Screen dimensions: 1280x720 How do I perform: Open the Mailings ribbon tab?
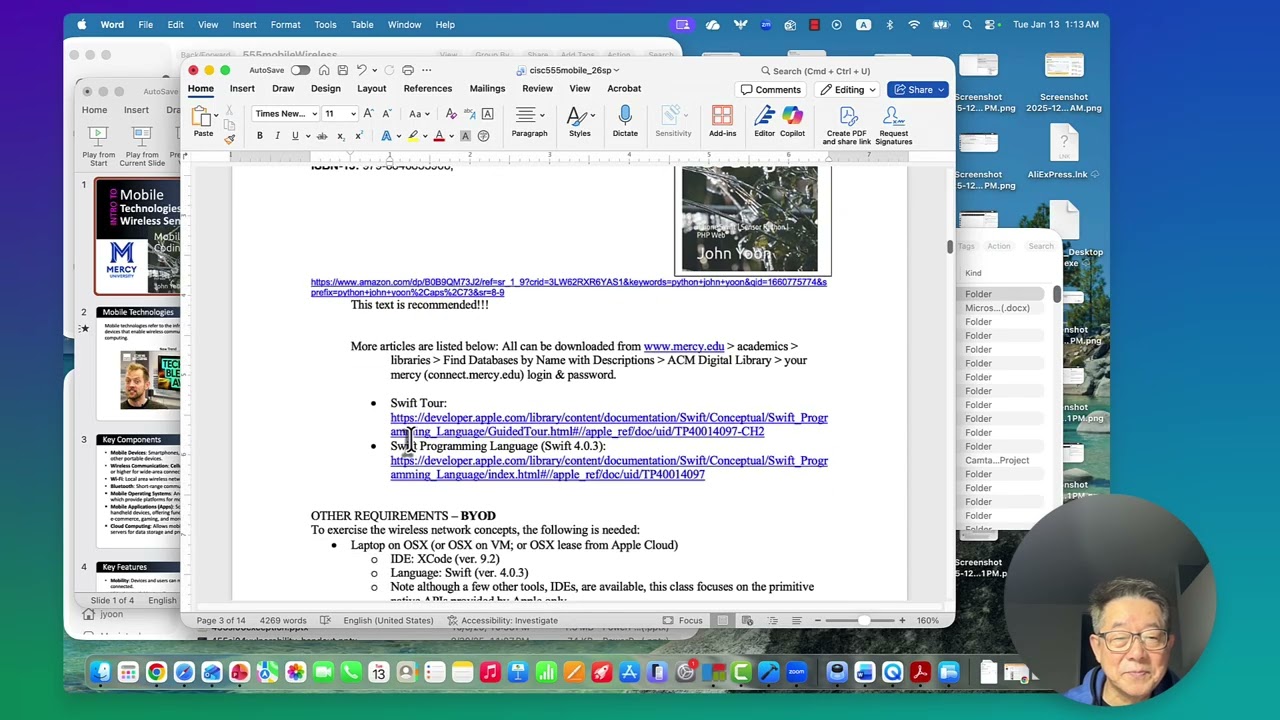coord(487,88)
